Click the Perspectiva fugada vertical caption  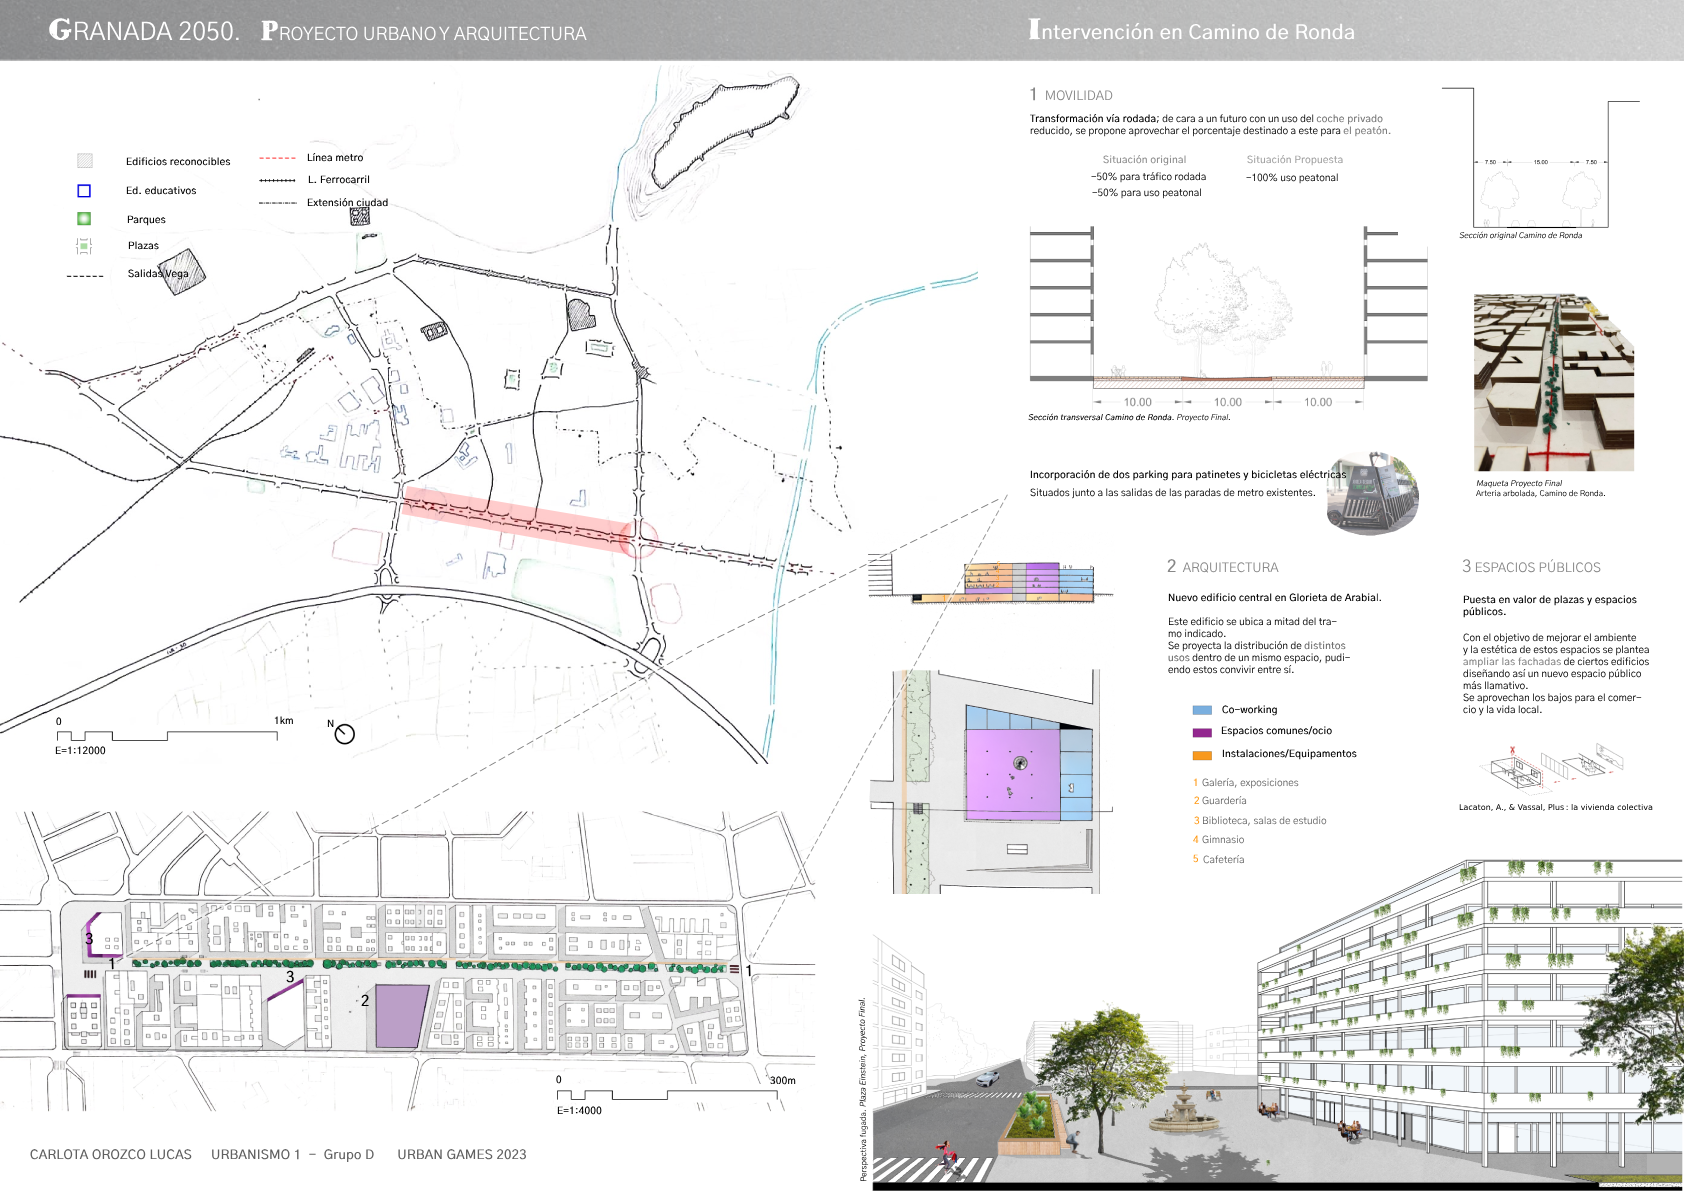coord(862,1089)
